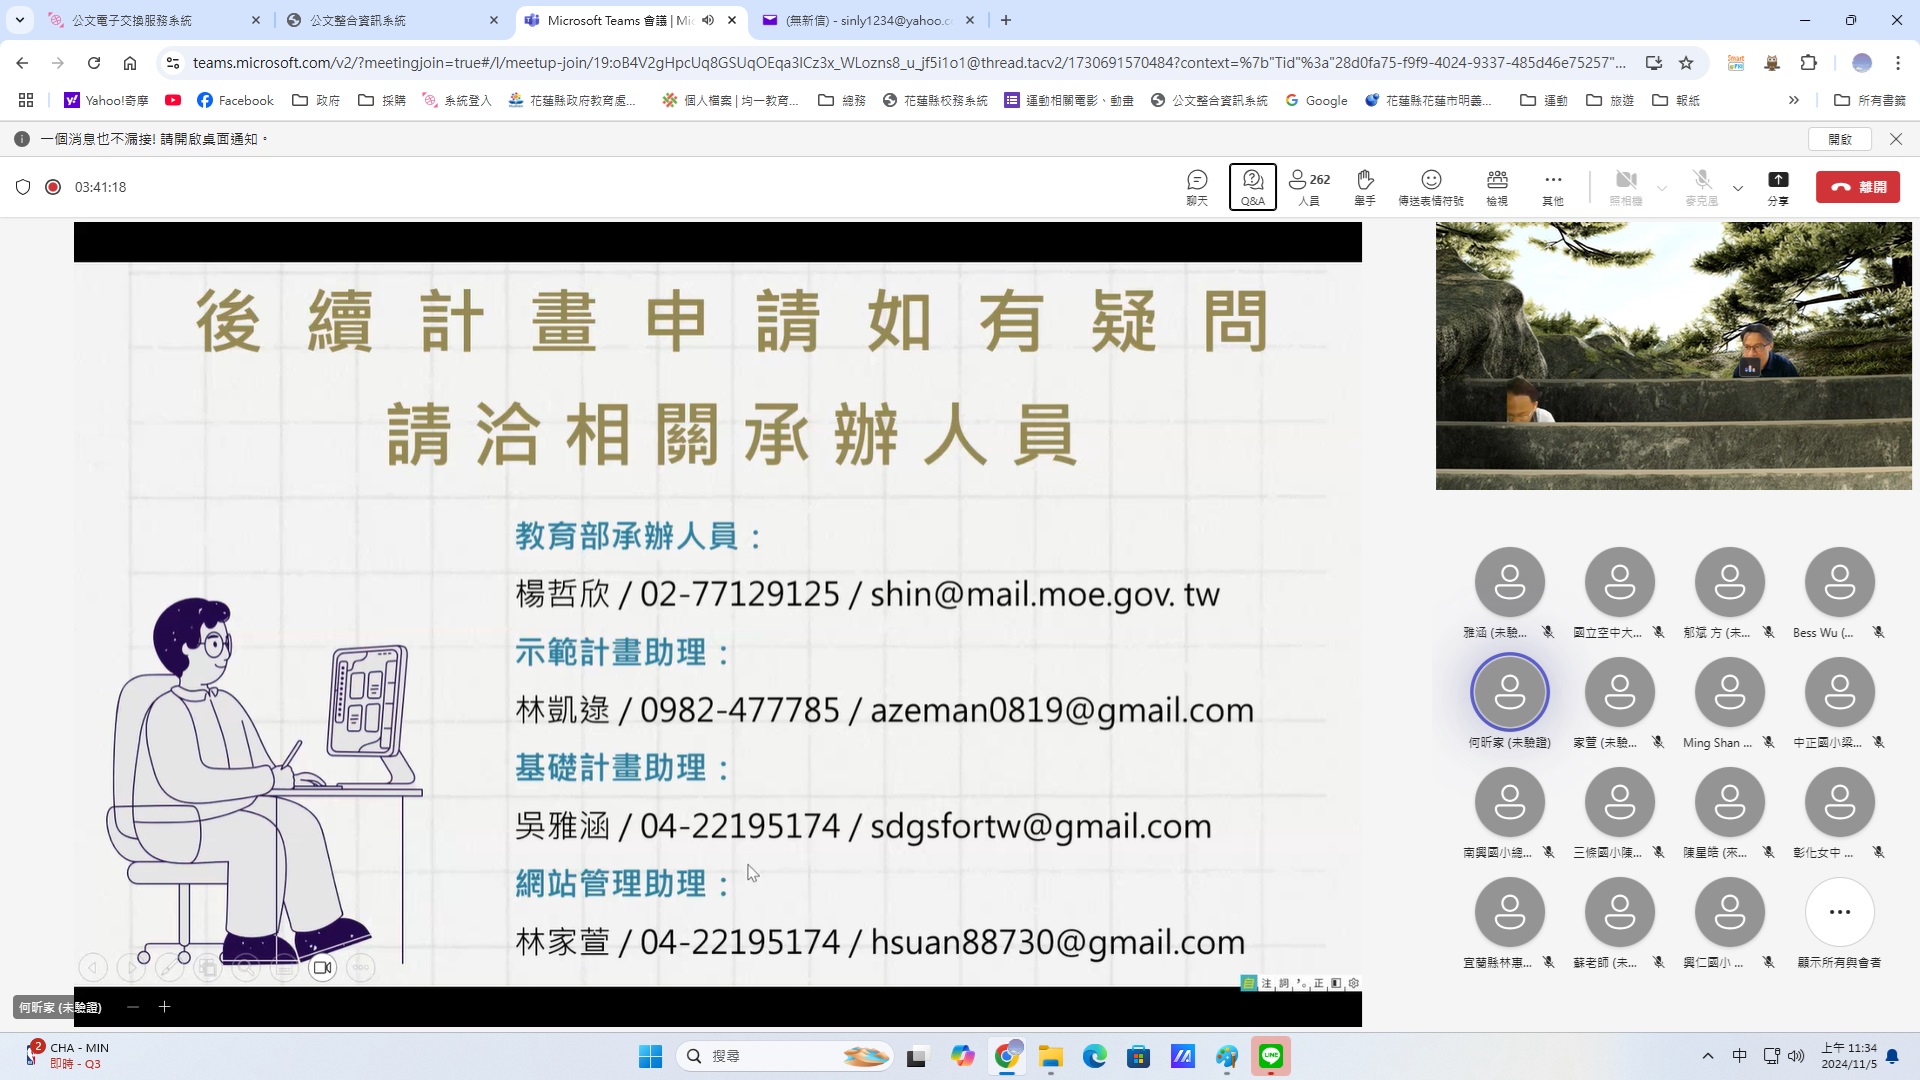Open the meeting View options
The height and width of the screenshot is (1080, 1920).
tap(1496, 186)
